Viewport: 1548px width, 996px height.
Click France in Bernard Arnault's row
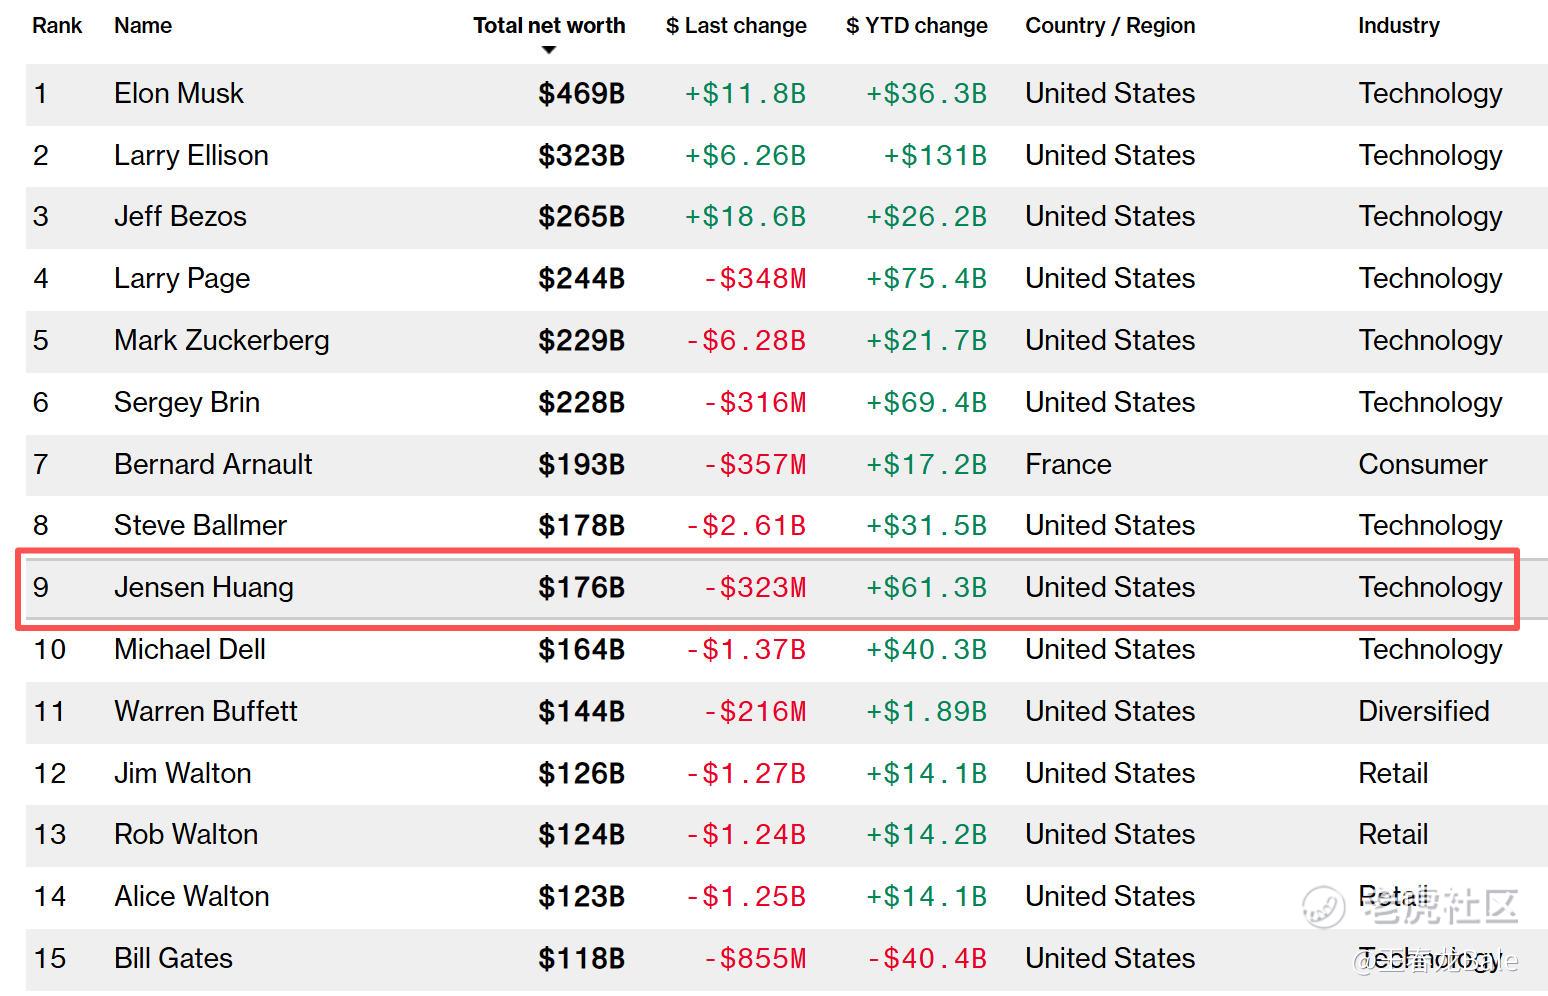click(1068, 465)
